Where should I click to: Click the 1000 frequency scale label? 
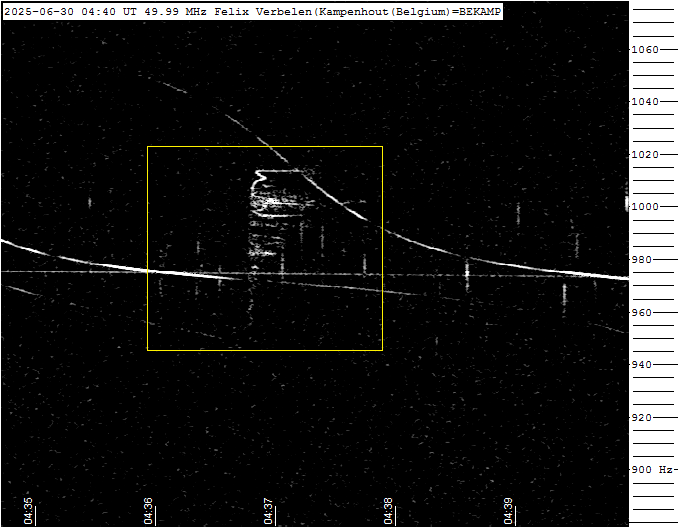tap(645, 207)
